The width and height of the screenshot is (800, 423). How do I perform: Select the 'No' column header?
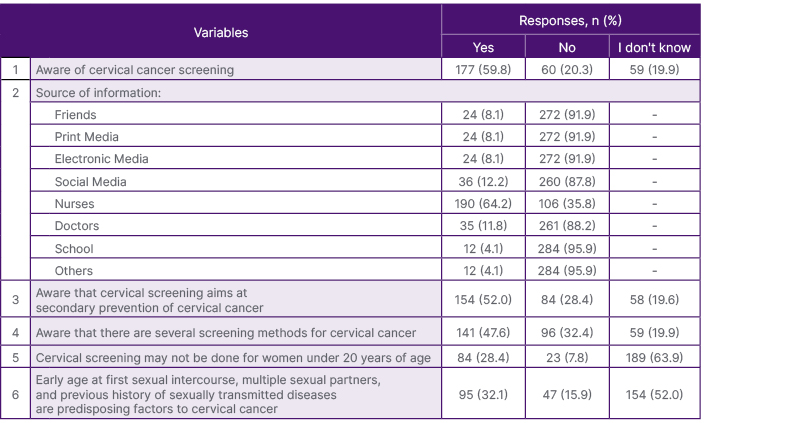pyautogui.click(x=566, y=47)
